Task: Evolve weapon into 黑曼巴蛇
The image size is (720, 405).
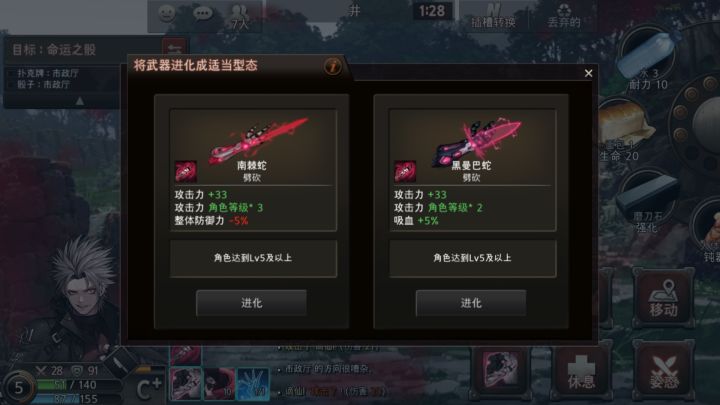Action: tap(471, 303)
